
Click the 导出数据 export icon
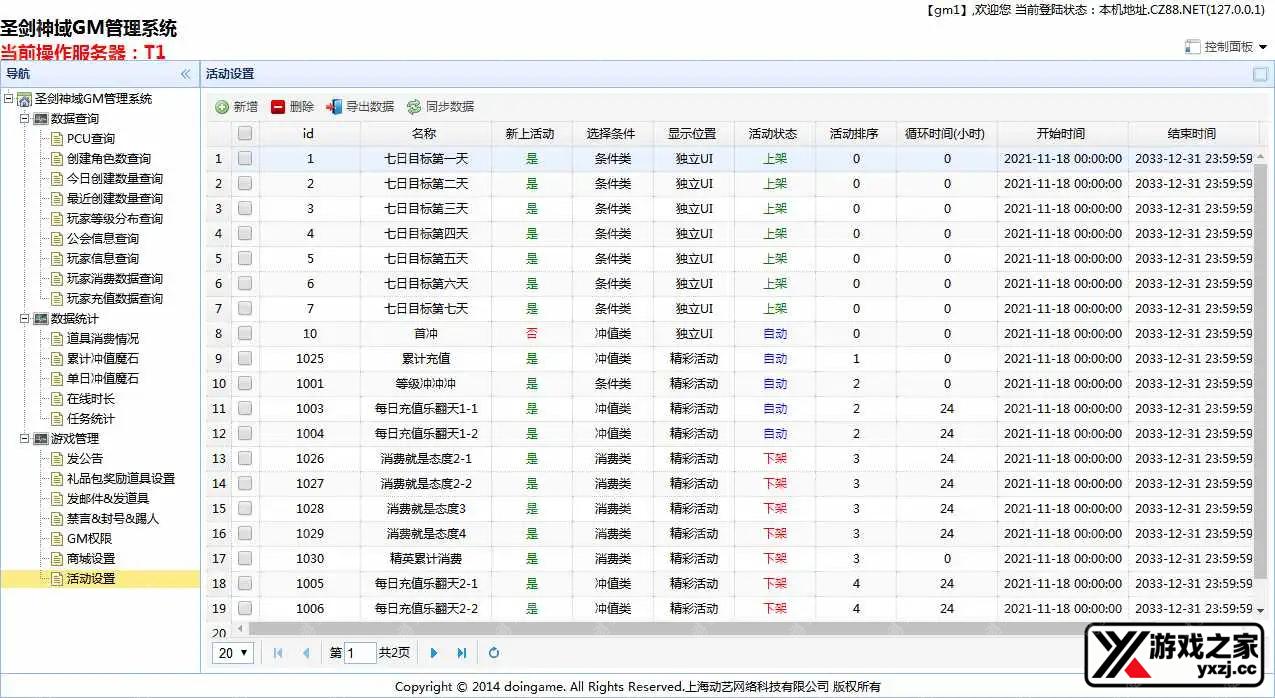pos(334,107)
